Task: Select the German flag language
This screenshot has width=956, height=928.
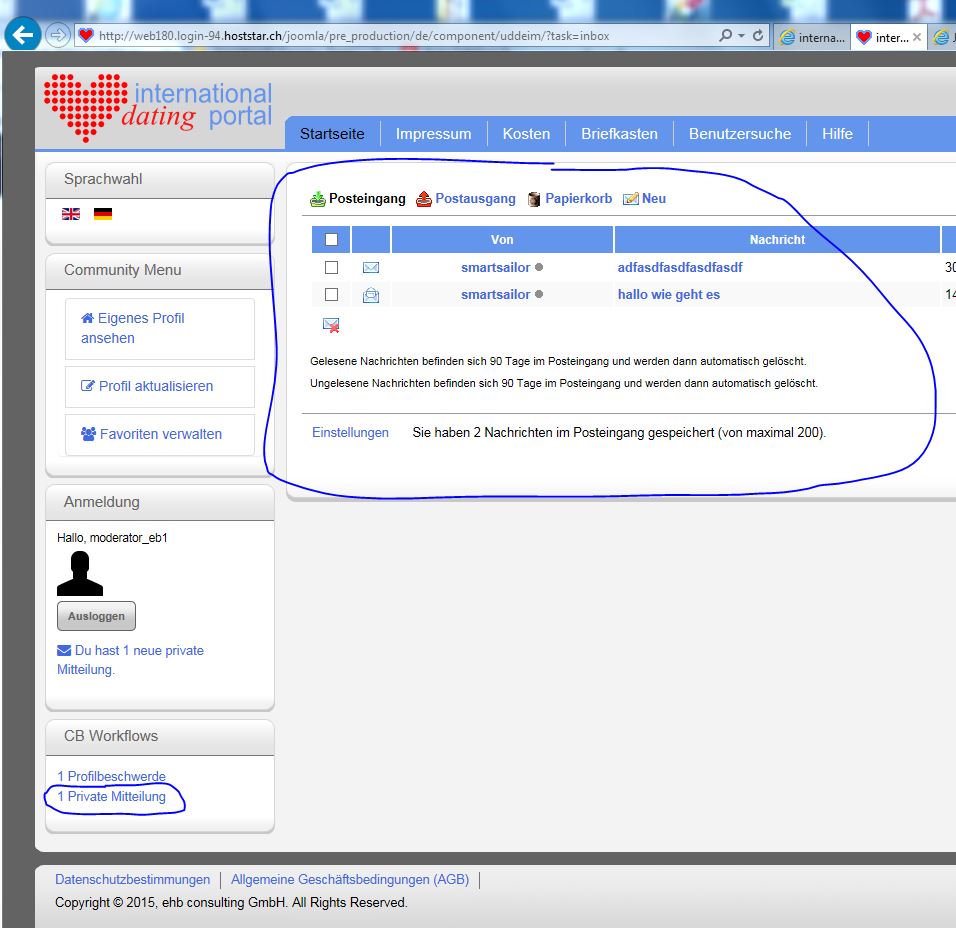Action: (x=102, y=214)
